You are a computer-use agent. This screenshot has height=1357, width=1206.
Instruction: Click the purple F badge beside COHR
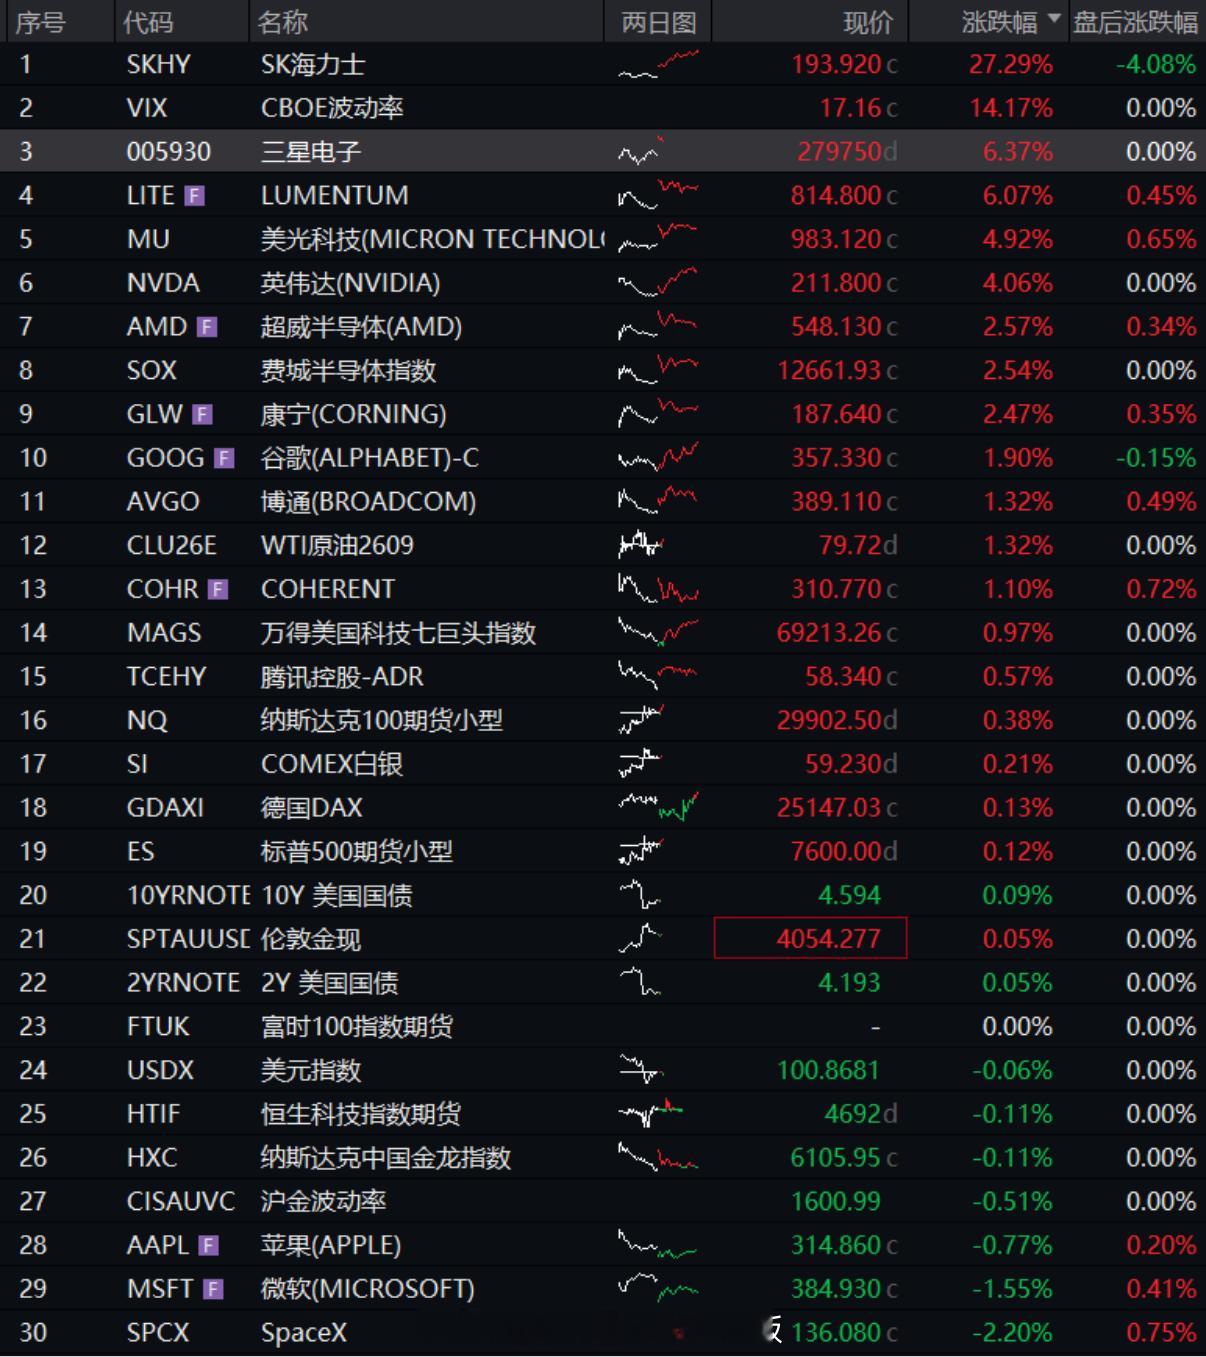point(218,590)
